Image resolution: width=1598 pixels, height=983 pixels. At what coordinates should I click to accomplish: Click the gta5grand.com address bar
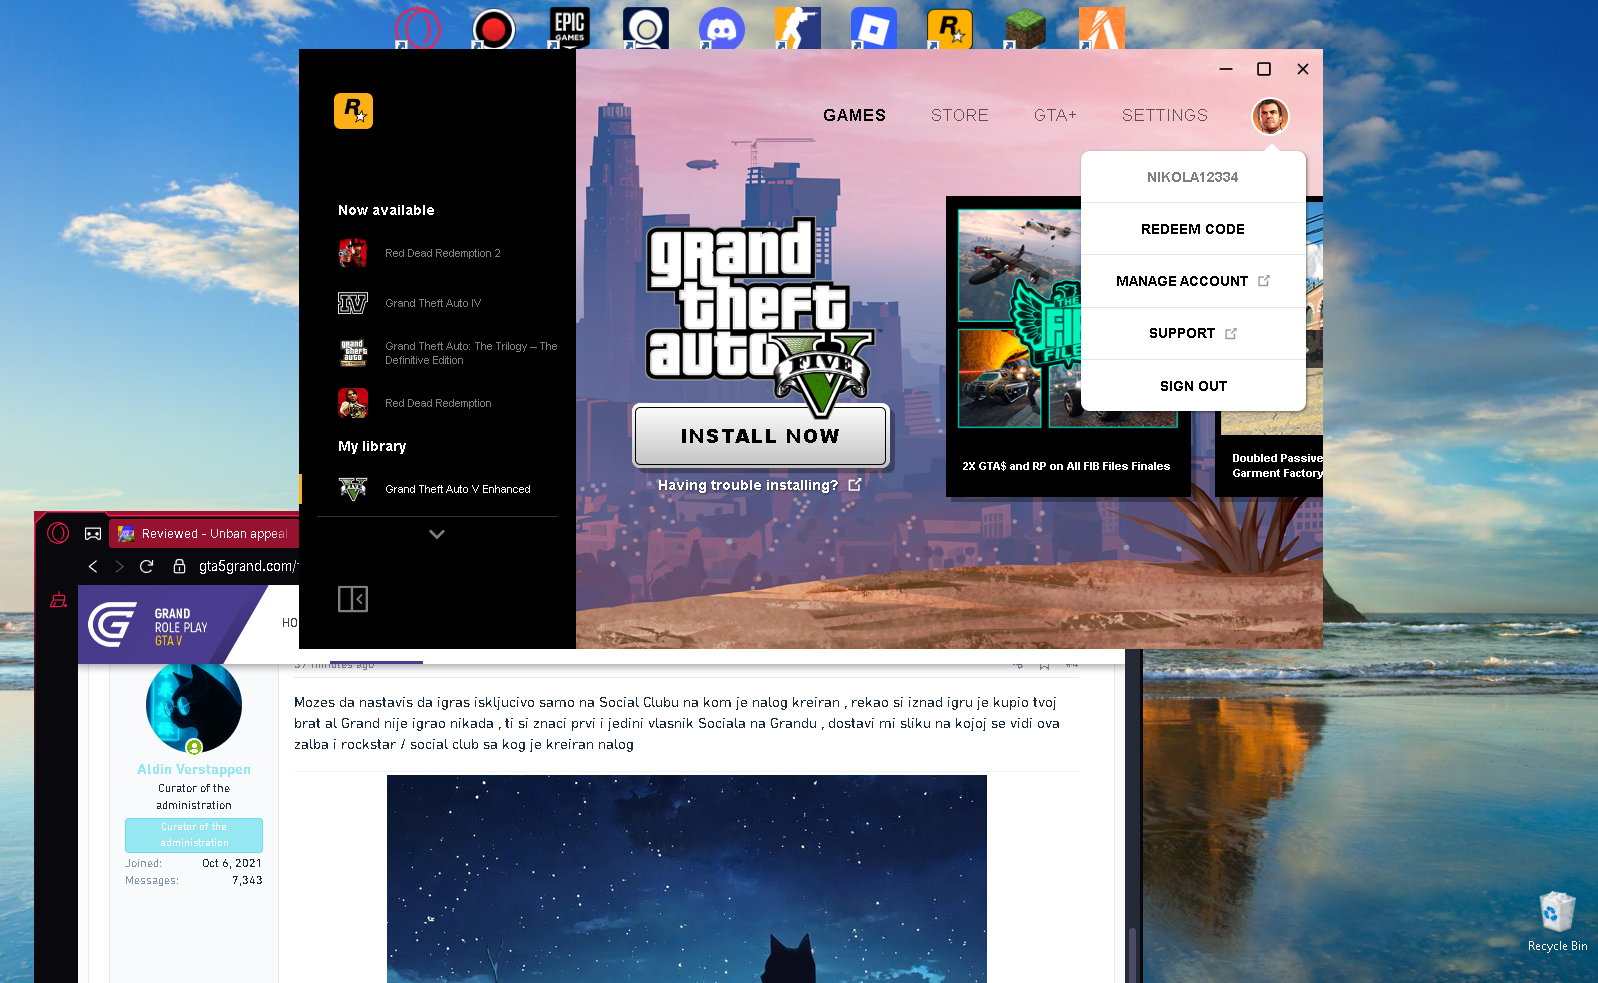(x=248, y=566)
